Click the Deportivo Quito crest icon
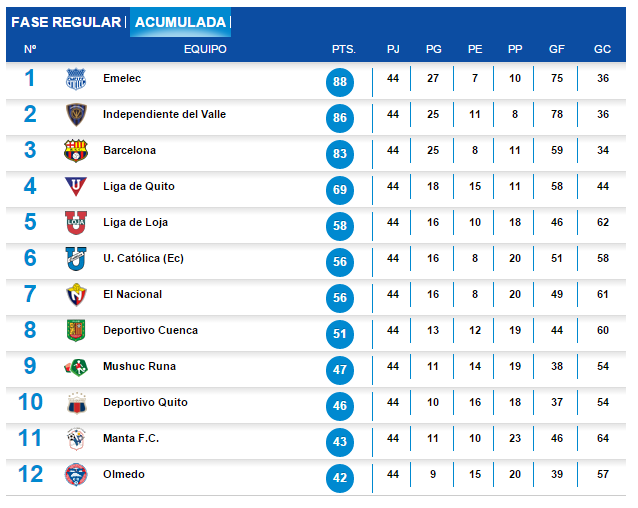The image size is (638, 508). click(x=77, y=403)
